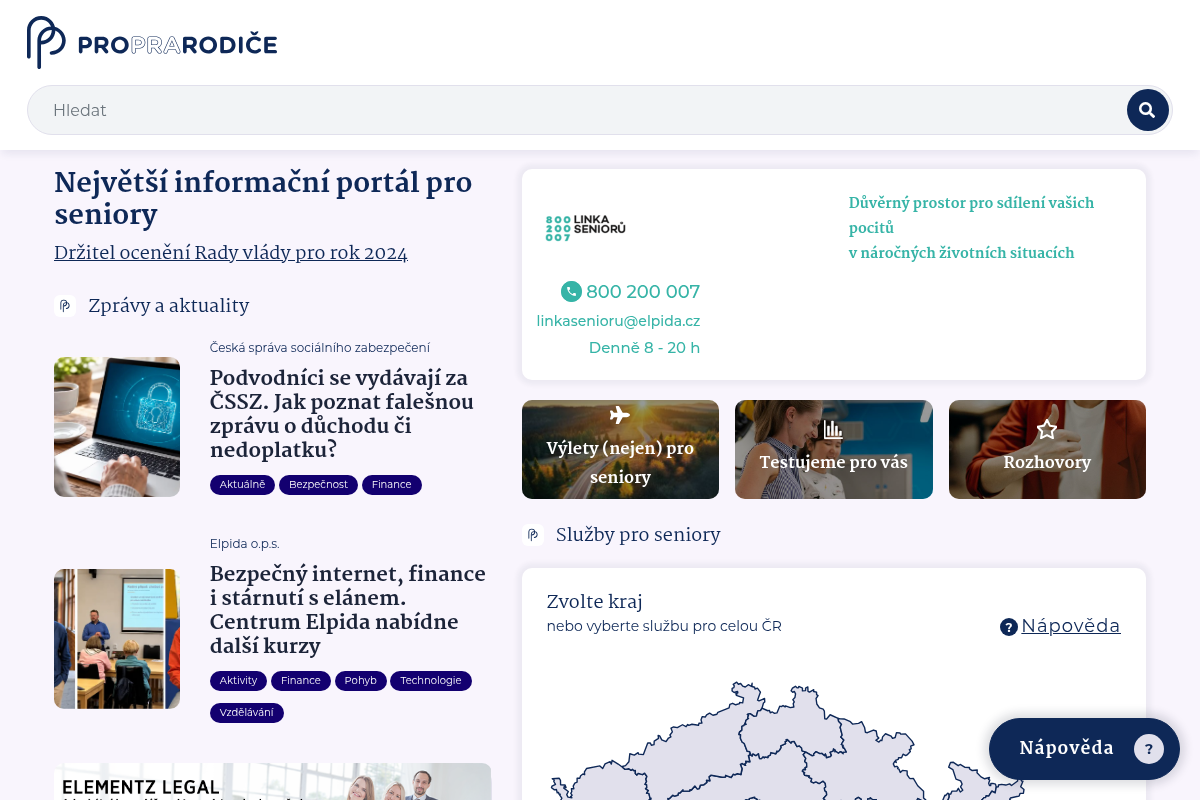
Task: Click the green phone icon
Action: 571,292
